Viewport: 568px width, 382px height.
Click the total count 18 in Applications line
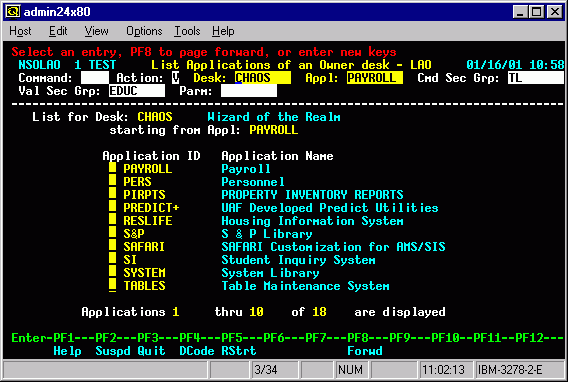coord(319,312)
